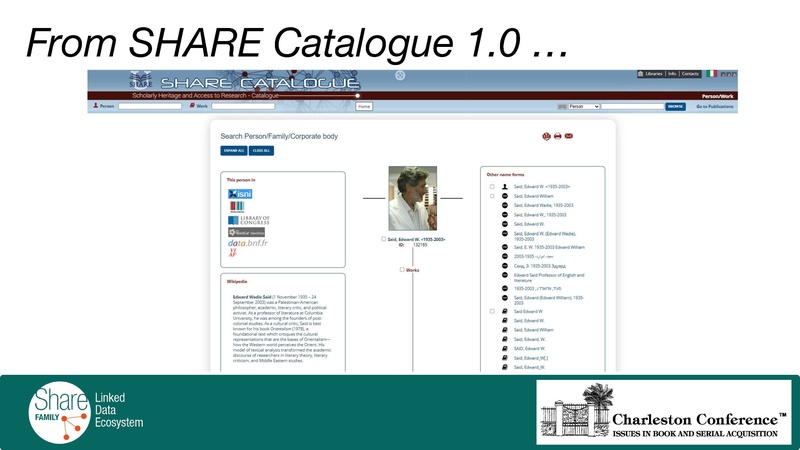Click the first red export icon

(546, 136)
